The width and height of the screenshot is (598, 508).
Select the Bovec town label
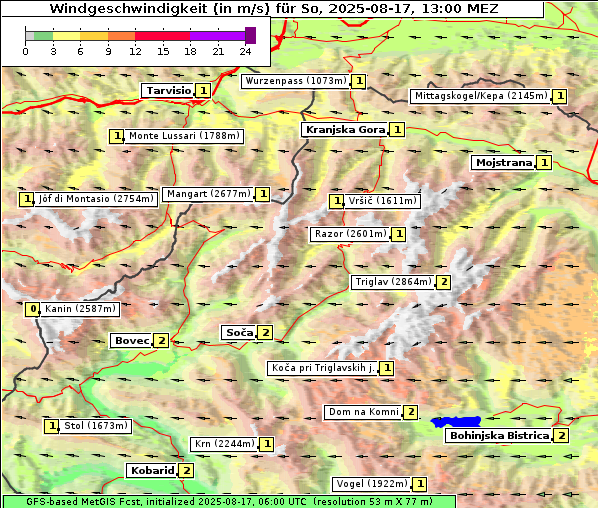click(132, 341)
